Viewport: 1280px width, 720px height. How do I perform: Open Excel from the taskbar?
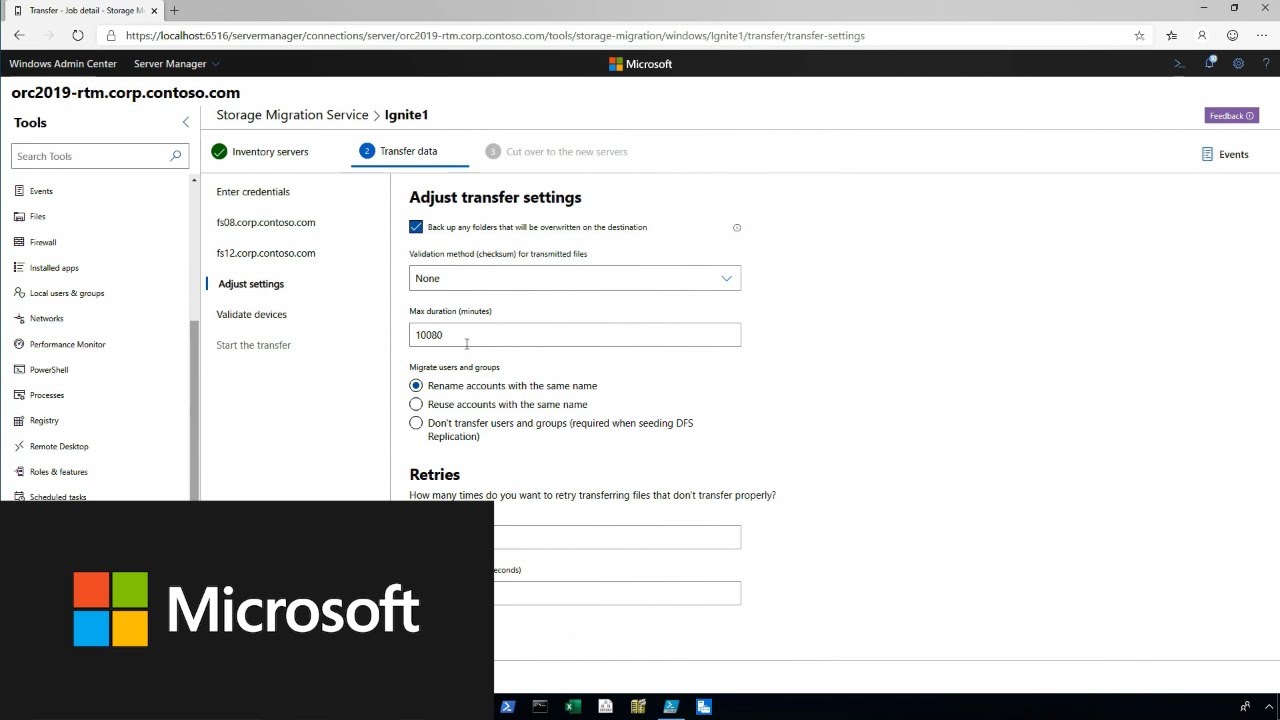click(573, 706)
